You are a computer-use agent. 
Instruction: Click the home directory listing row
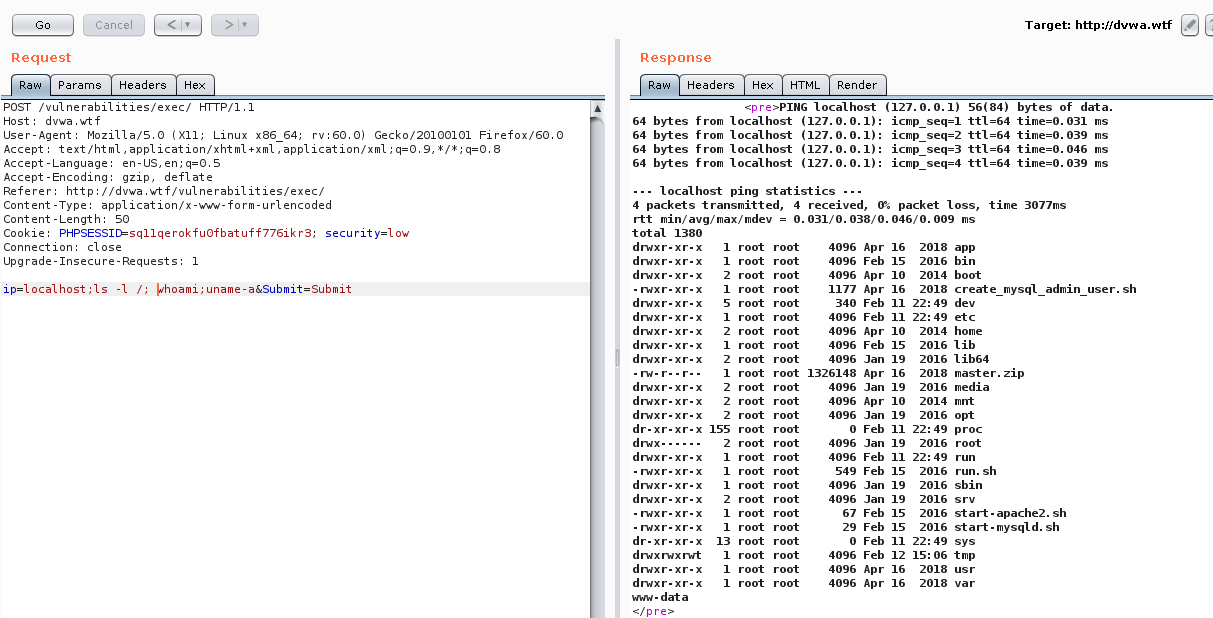coord(808,331)
